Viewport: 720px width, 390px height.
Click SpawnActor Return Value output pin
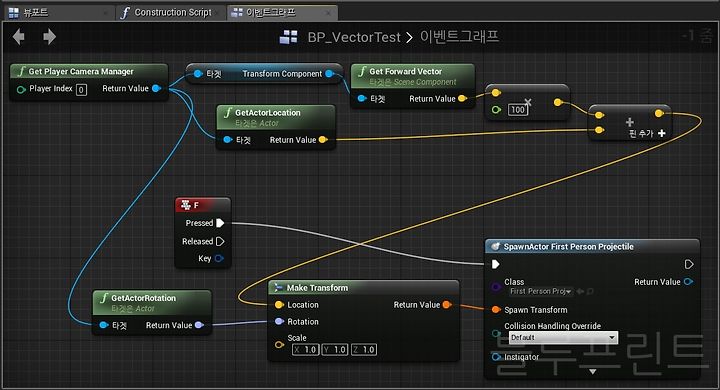click(x=688, y=282)
